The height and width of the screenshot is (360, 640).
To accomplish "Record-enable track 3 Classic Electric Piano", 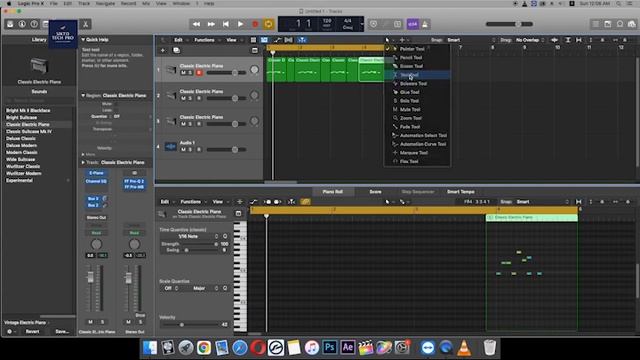I will pos(199,124).
